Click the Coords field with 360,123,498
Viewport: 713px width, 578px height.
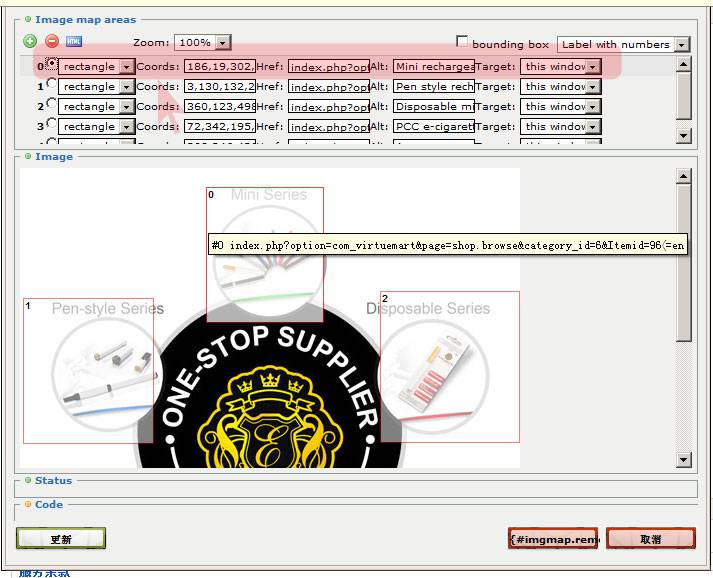220,106
